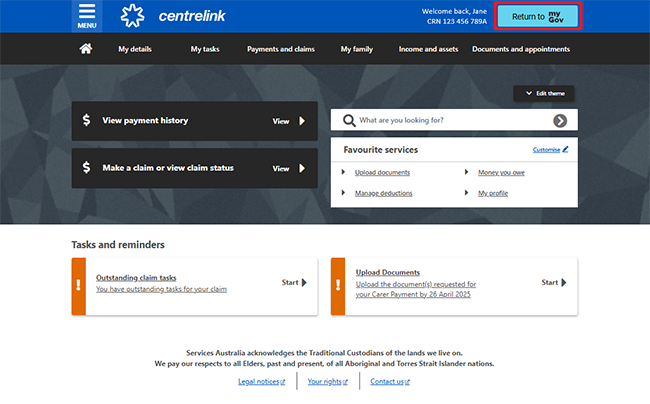Click the pencil icon next to Customise
This screenshot has height=404, width=650.
point(565,149)
